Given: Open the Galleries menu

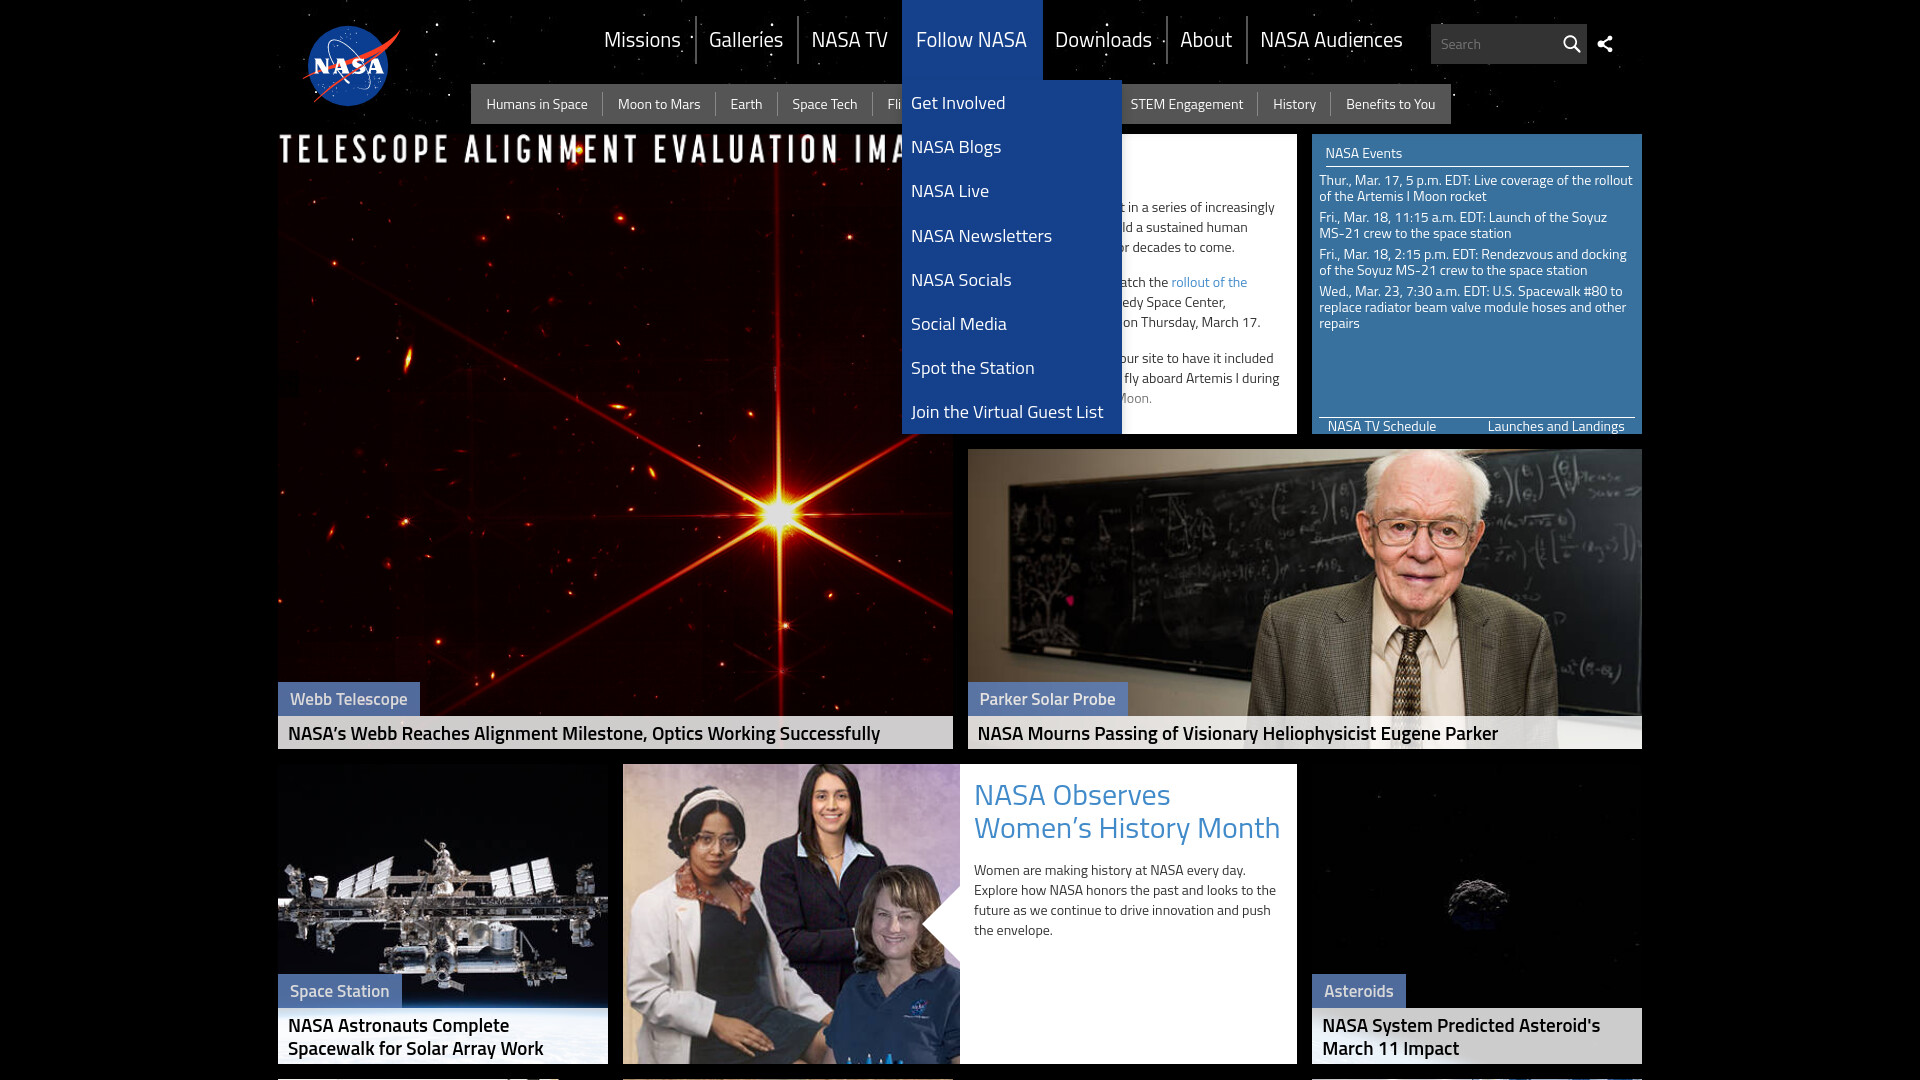Looking at the screenshot, I should [x=746, y=40].
